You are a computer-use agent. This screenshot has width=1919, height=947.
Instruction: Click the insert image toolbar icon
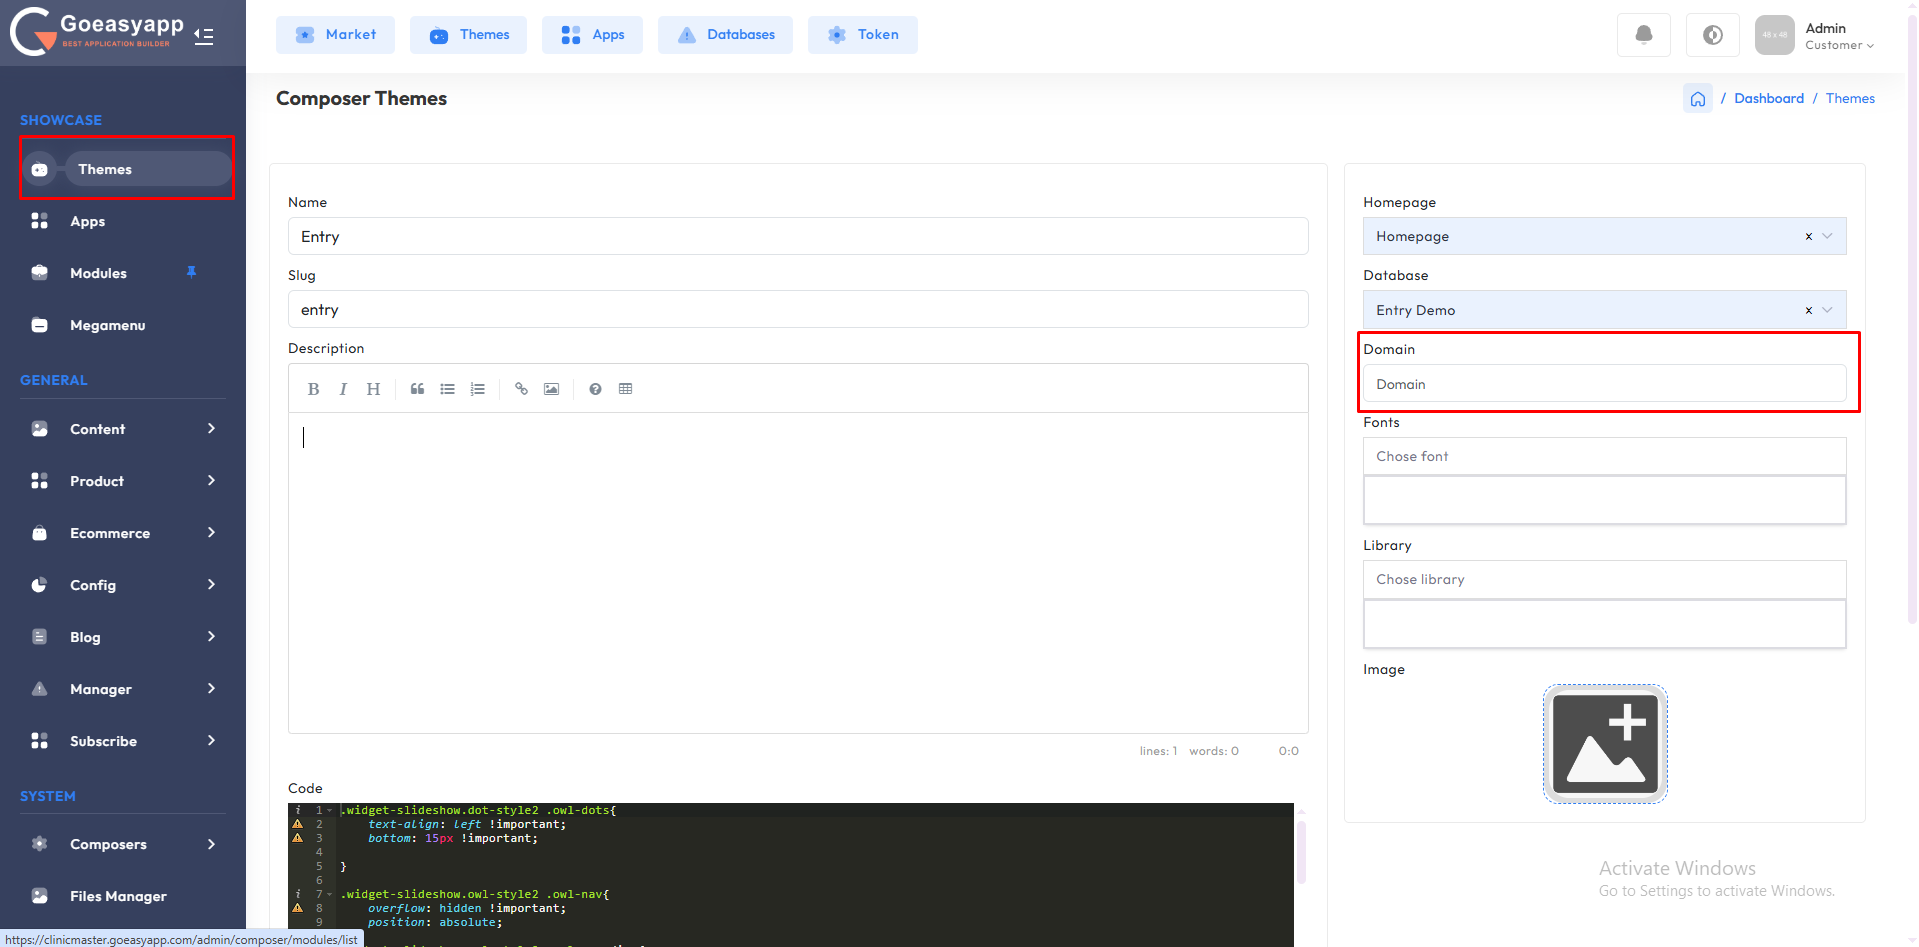coord(551,389)
